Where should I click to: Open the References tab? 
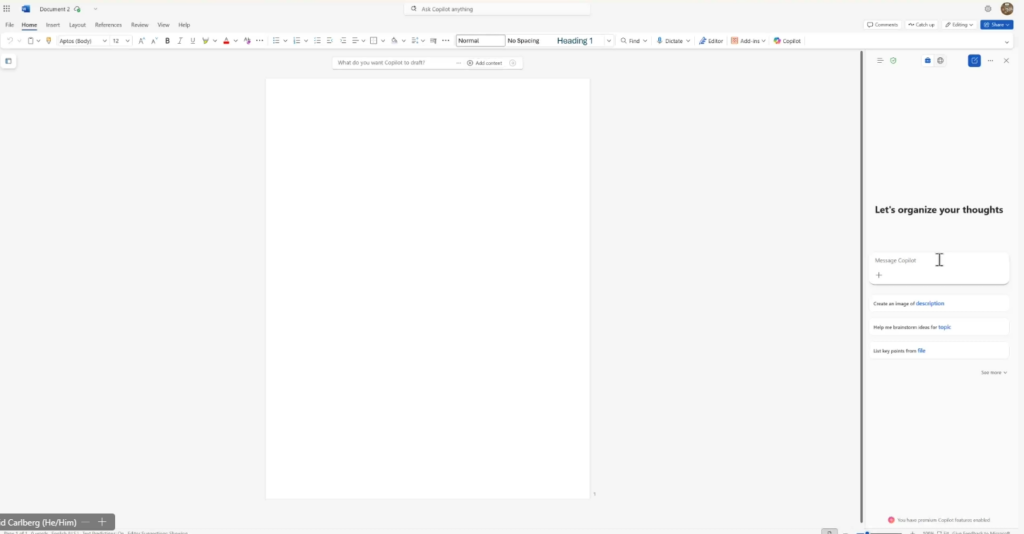tap(108, 24)
